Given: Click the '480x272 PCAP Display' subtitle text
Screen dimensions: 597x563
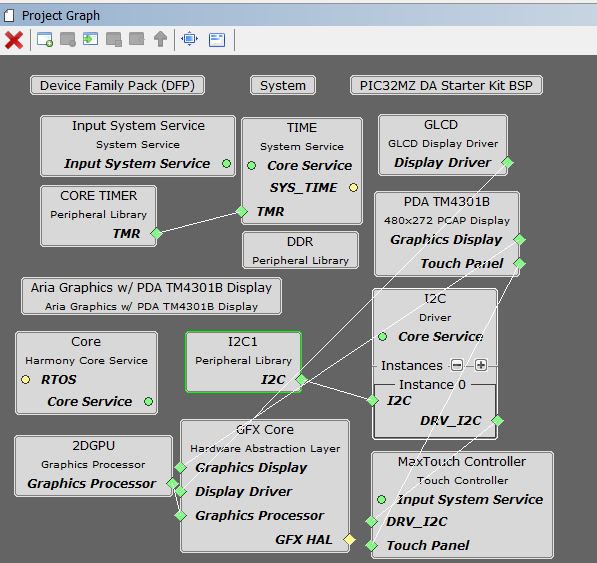Looking at the screenshot, I should pyautogui.click(x=447, y=221).
